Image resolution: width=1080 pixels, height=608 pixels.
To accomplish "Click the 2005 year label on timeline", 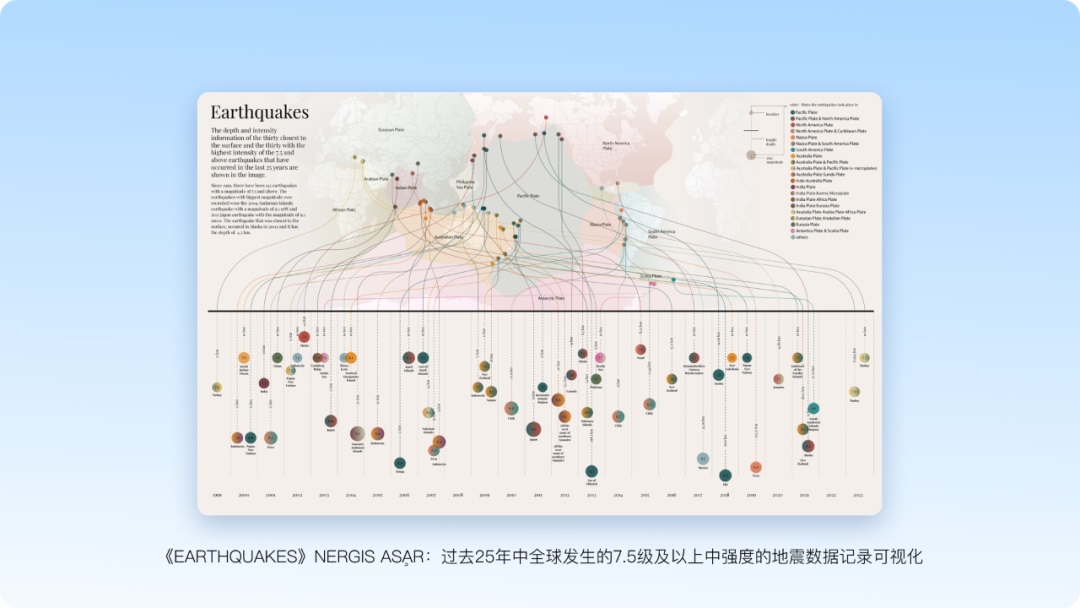I will click(377, 495).
